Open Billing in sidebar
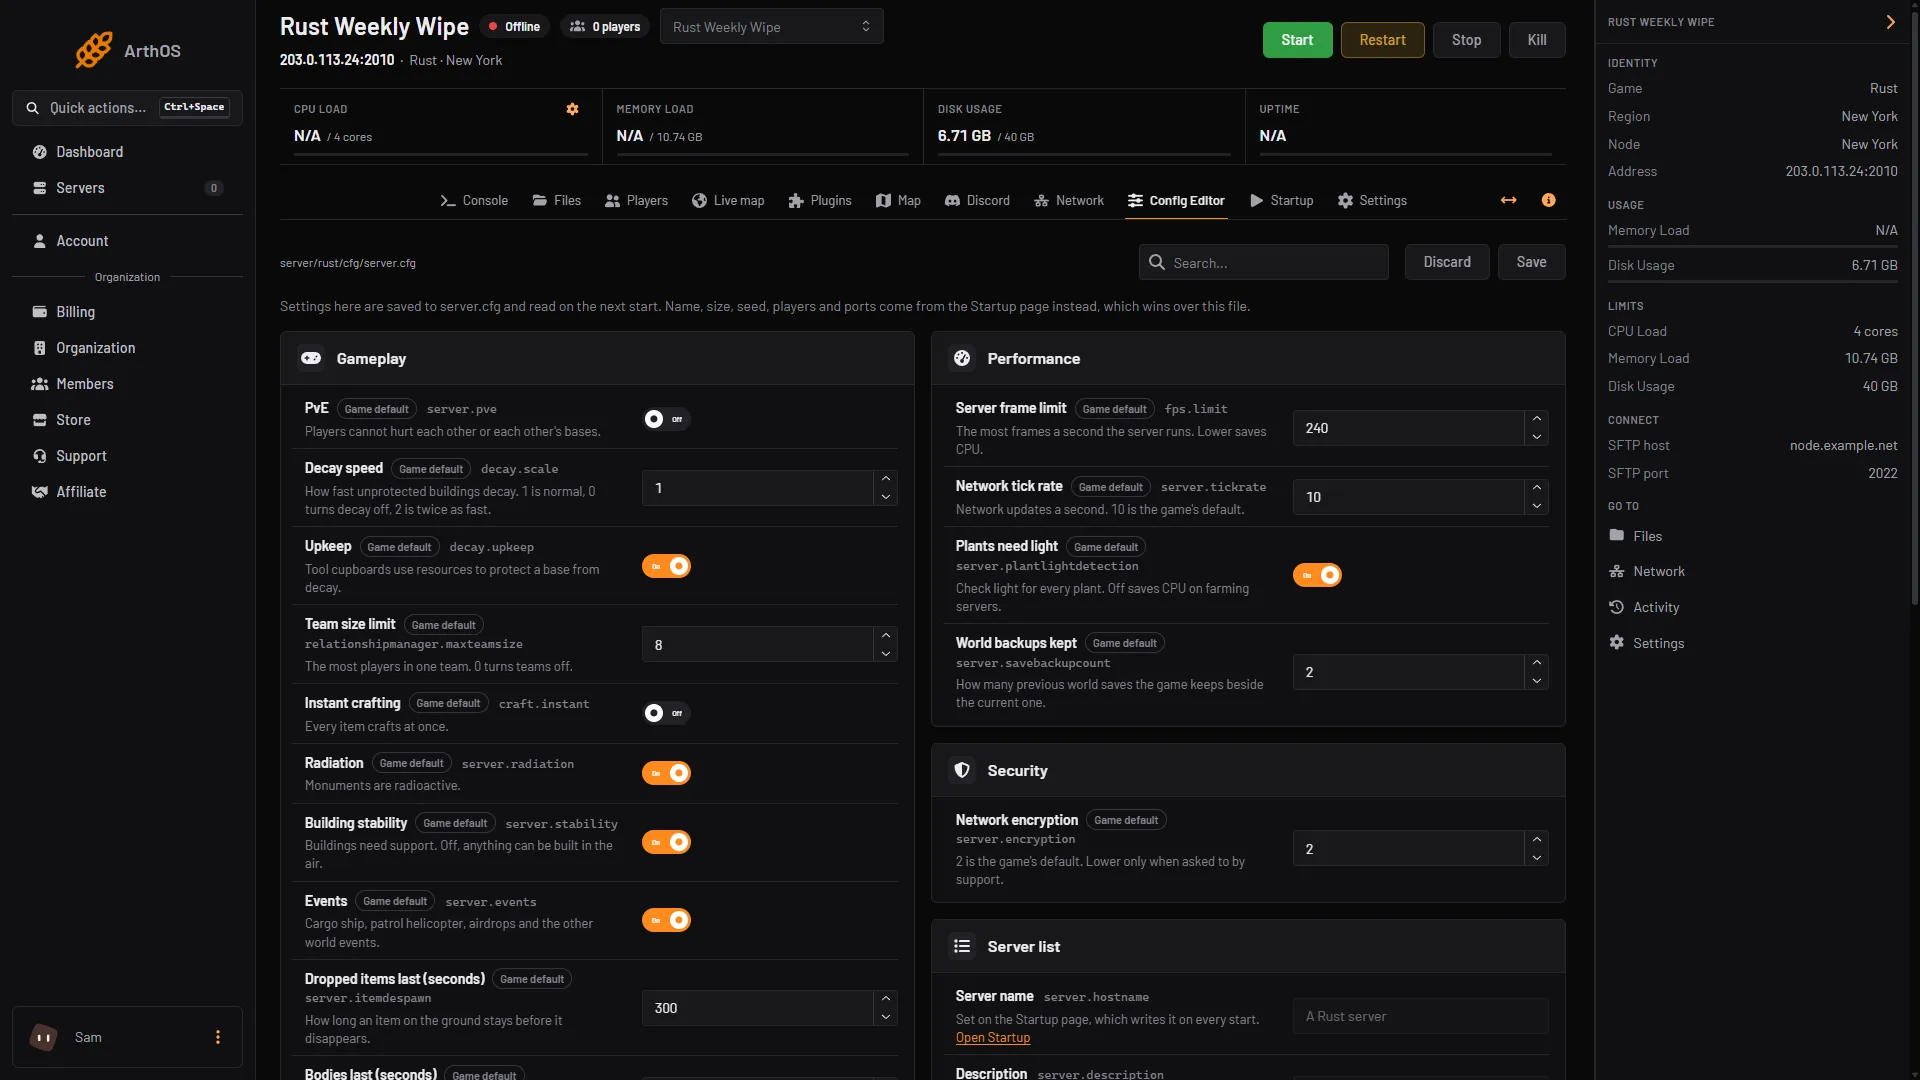This screenshot has width=1920, height=1080. pos(127,312)
